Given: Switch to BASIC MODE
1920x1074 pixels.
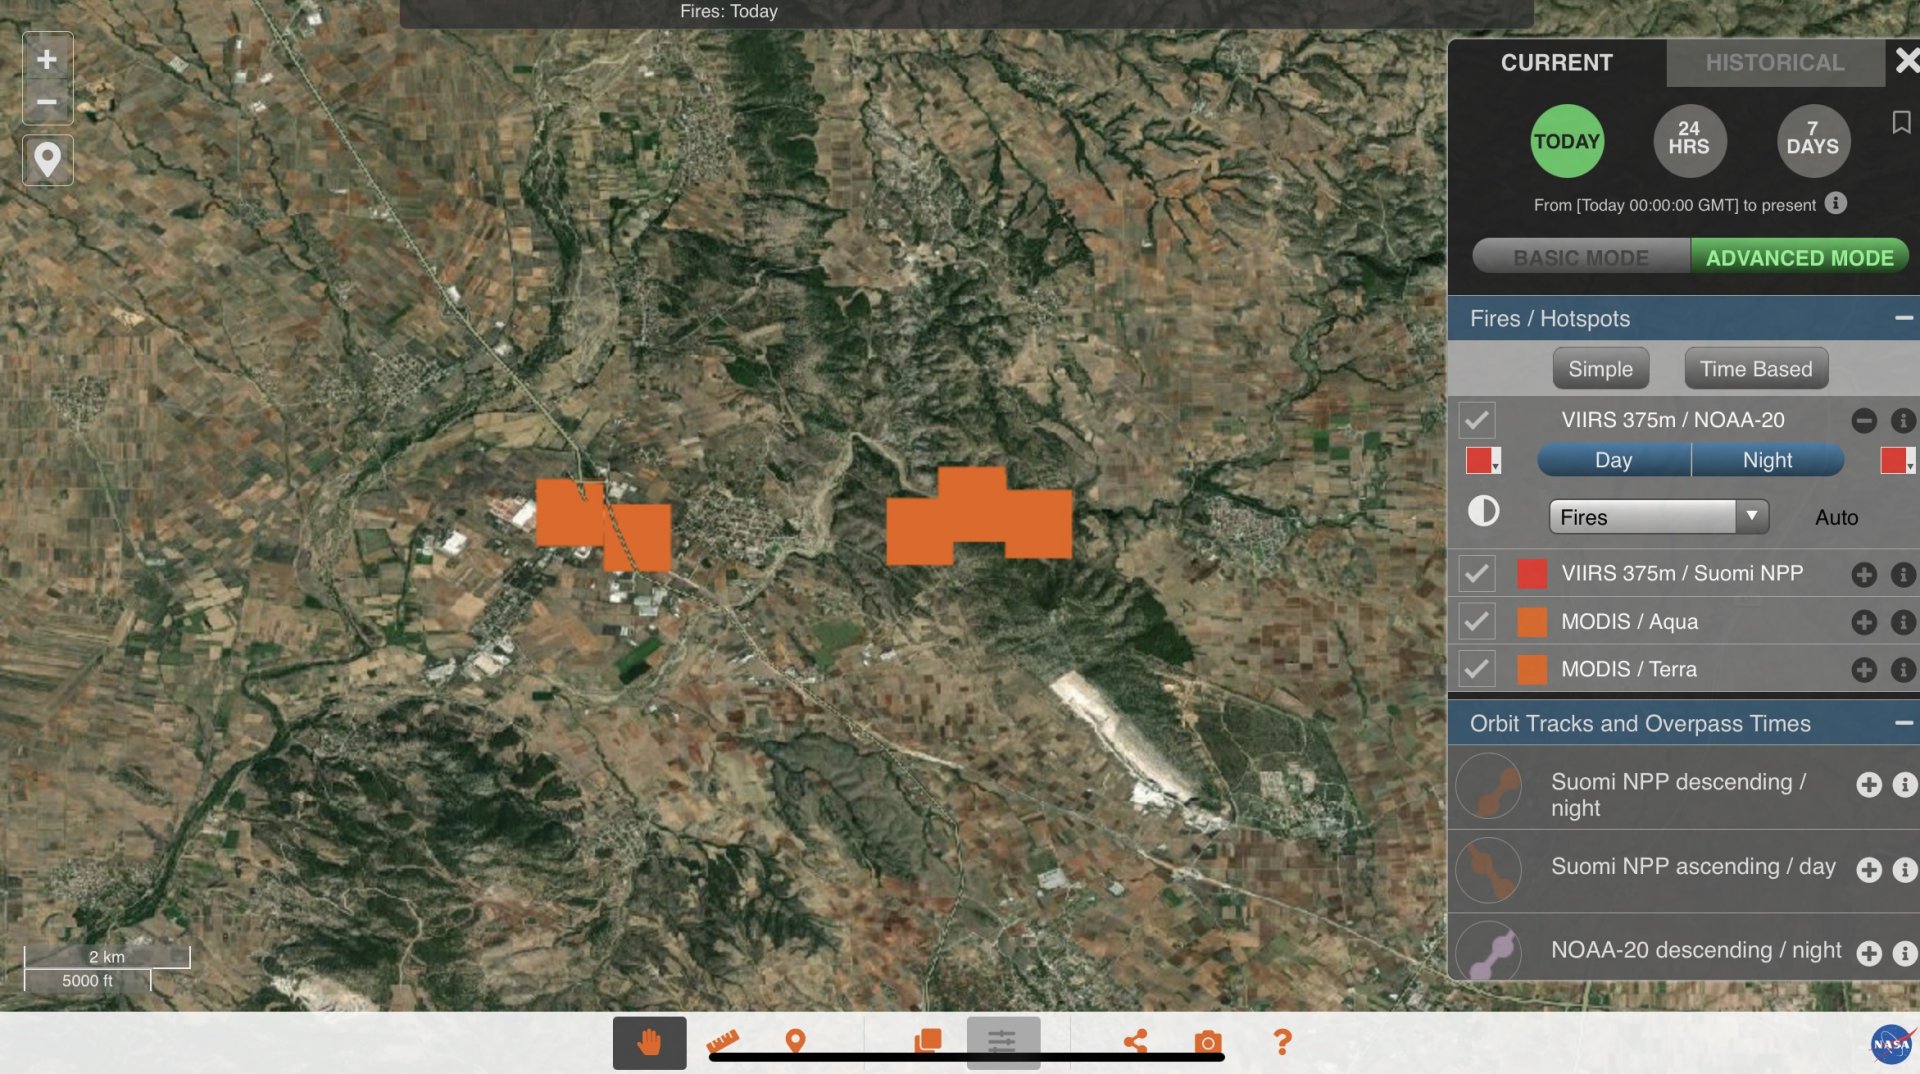Looking at the screenshot, I should pyautogui.click(x=1580, y=257).
